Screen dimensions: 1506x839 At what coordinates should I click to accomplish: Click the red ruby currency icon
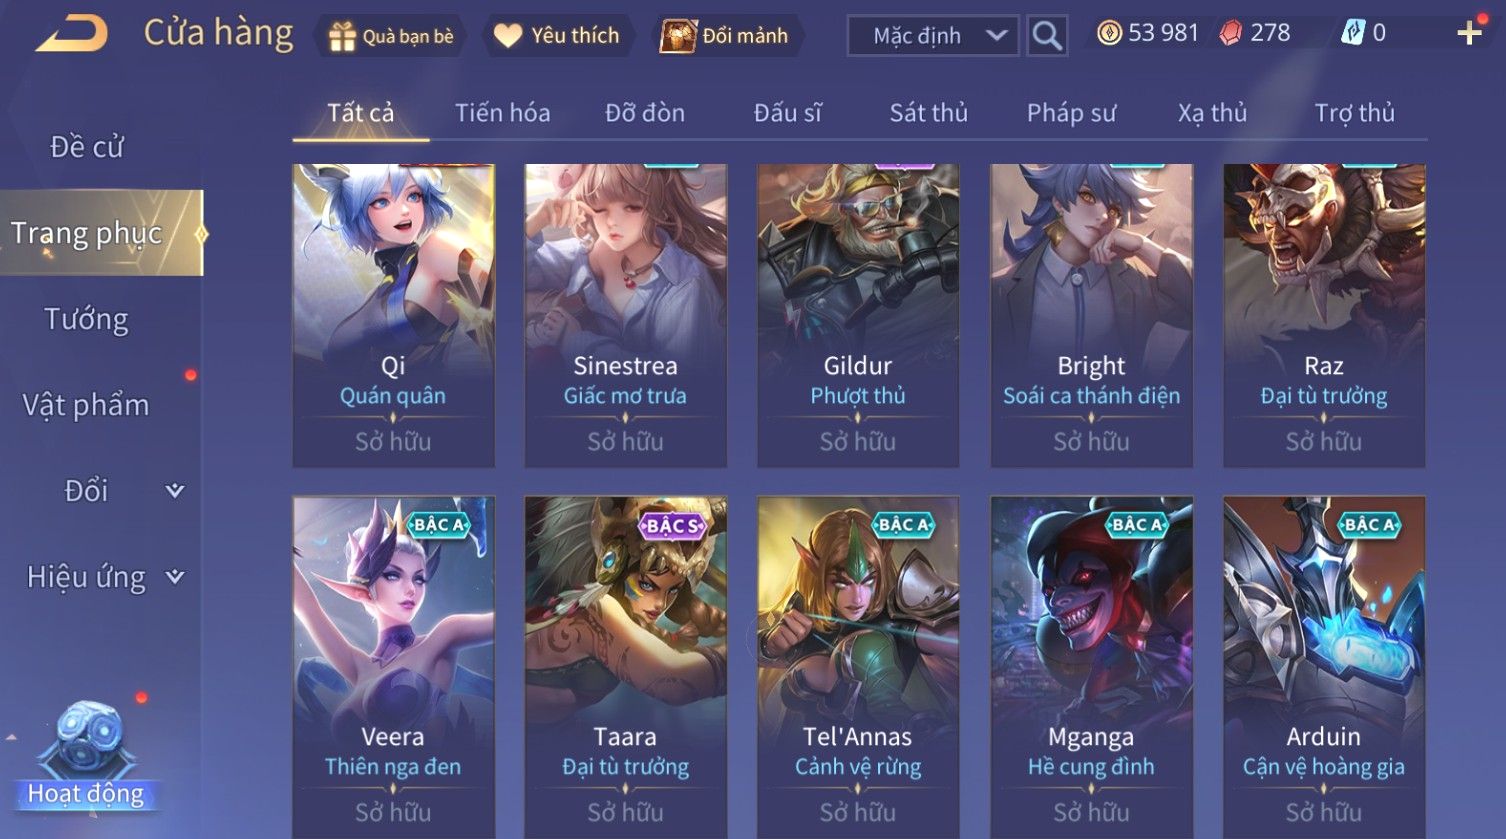click(x=1231, y=34)
